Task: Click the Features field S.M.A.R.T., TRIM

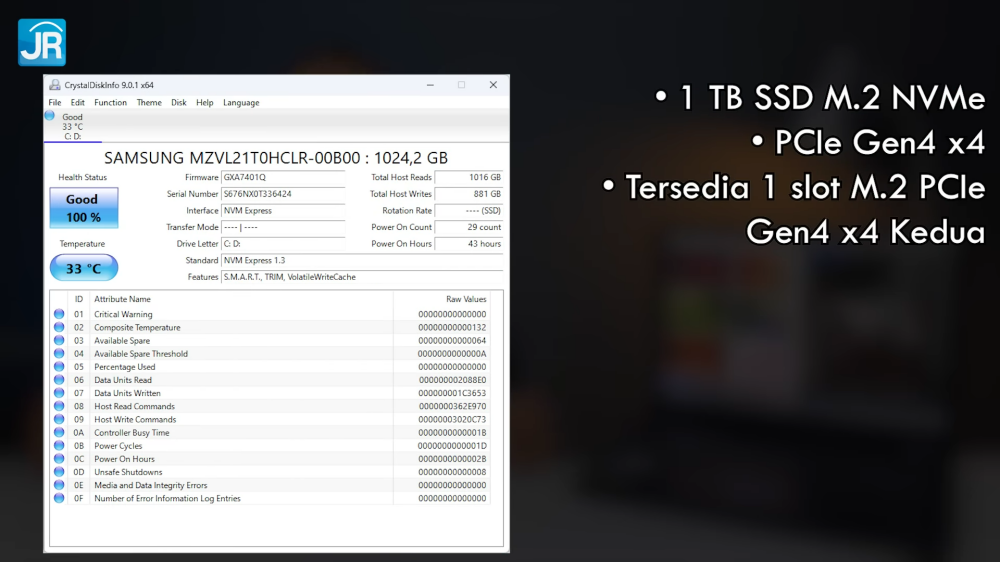Action: [362, 277]
